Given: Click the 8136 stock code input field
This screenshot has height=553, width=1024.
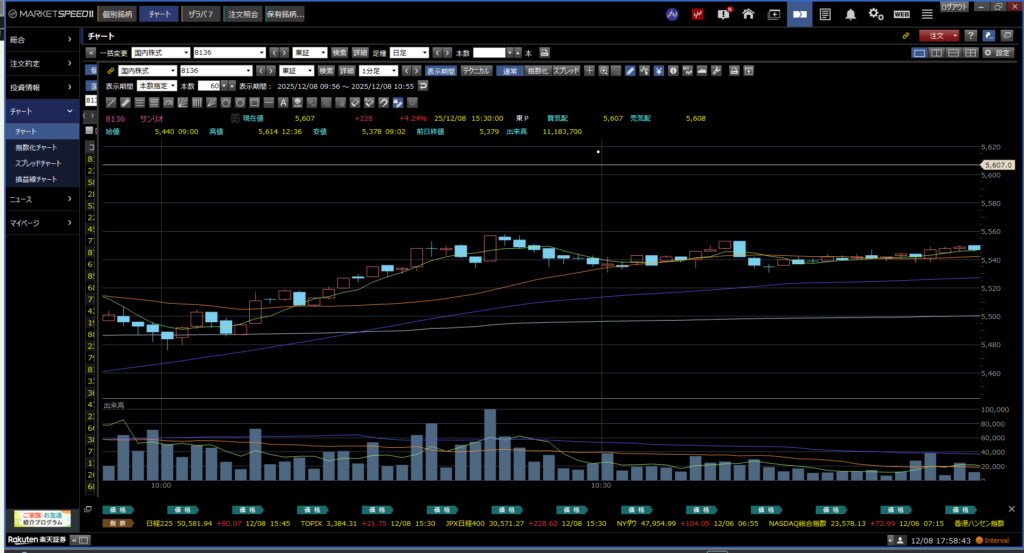Looking at the screenshot, I should click(x=215, y=71).
